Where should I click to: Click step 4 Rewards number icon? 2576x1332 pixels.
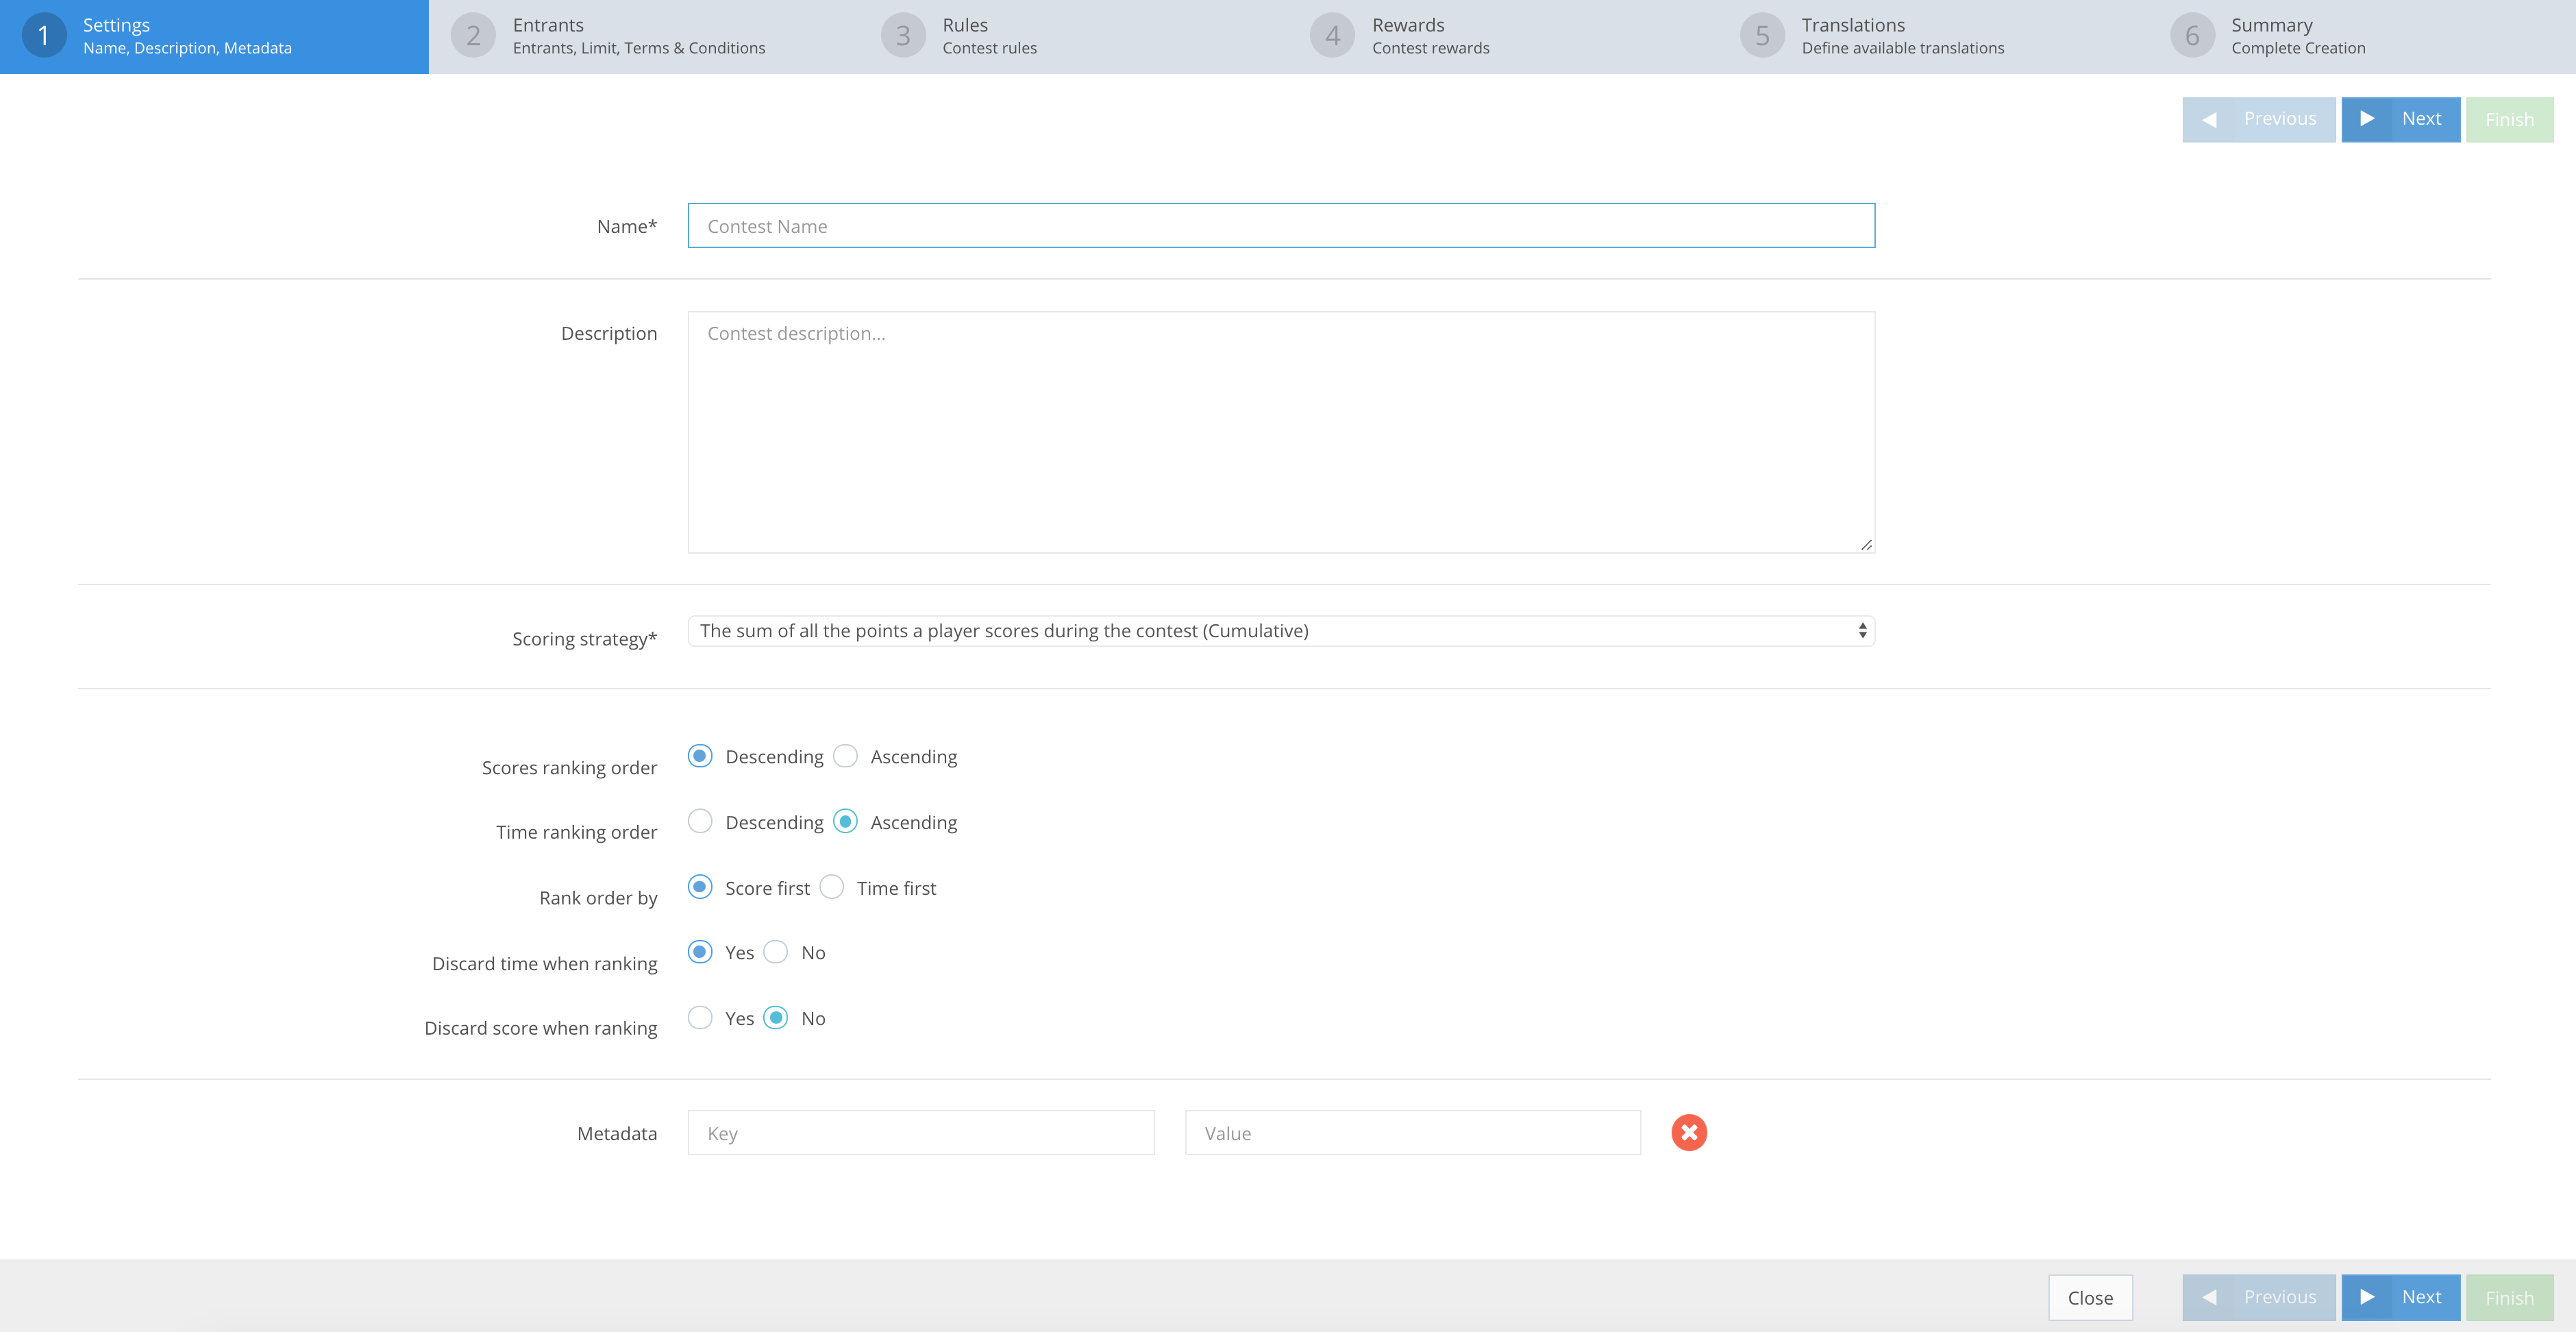[x=1332, y=36]
